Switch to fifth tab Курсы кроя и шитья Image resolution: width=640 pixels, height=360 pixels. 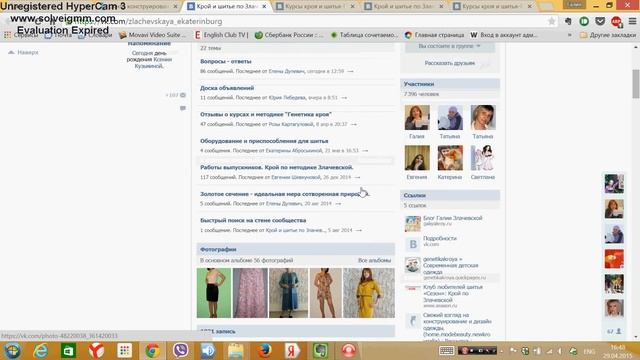[x=493, y=7]
